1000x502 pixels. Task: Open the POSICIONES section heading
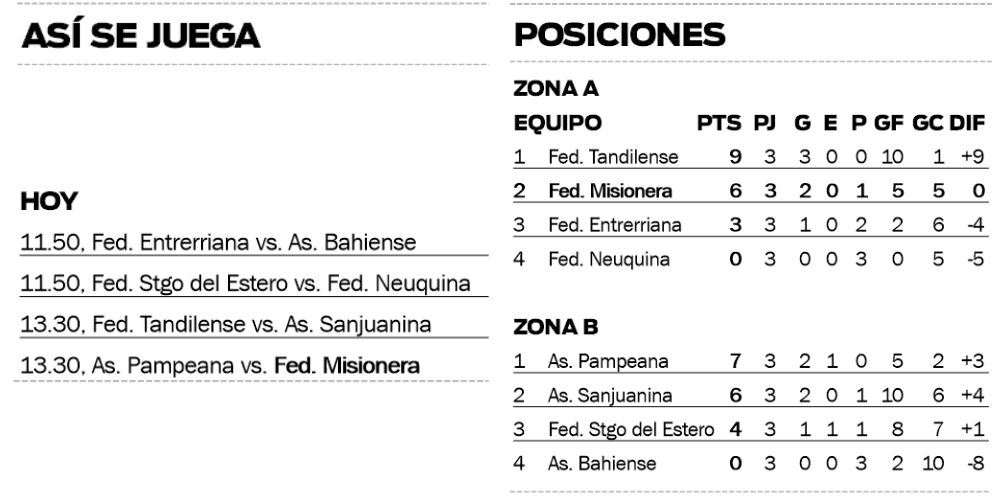619,36
